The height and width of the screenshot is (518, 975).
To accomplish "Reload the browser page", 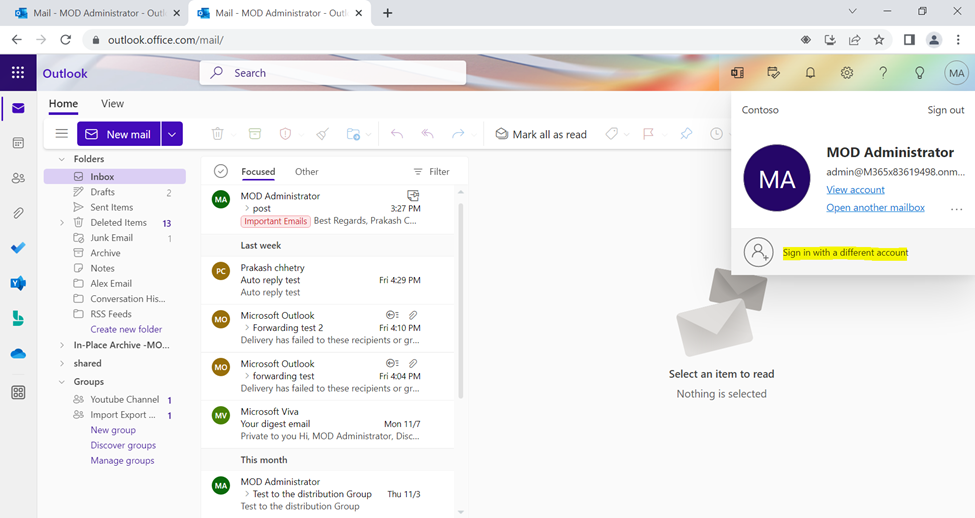I will click(65, 40).
